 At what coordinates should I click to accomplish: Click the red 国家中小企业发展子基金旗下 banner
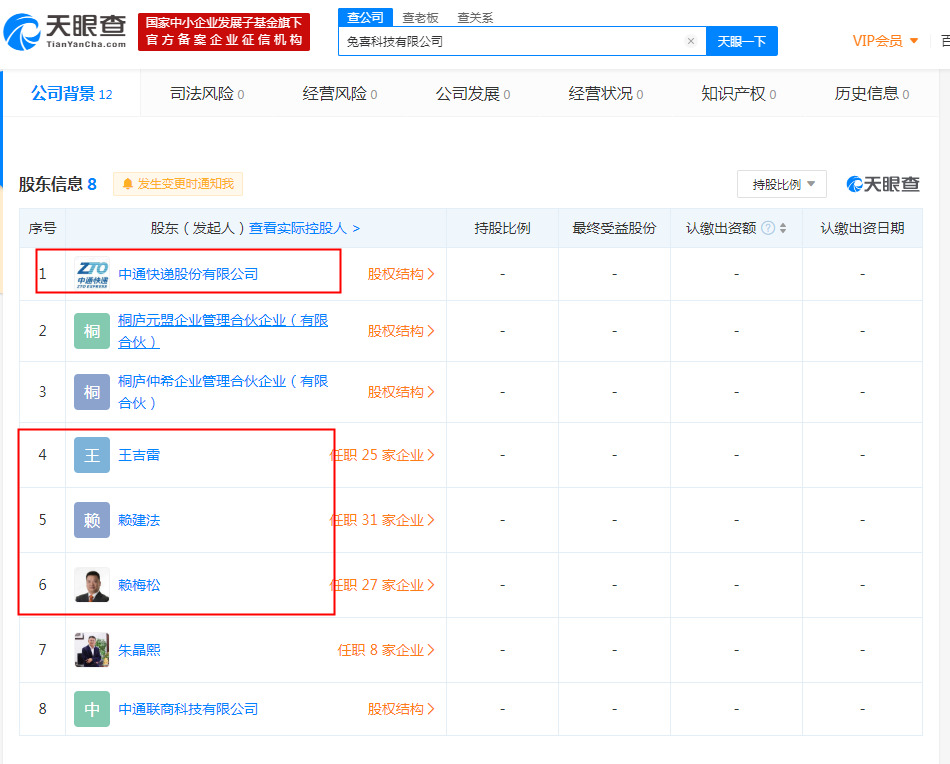[x=224, y=32]
